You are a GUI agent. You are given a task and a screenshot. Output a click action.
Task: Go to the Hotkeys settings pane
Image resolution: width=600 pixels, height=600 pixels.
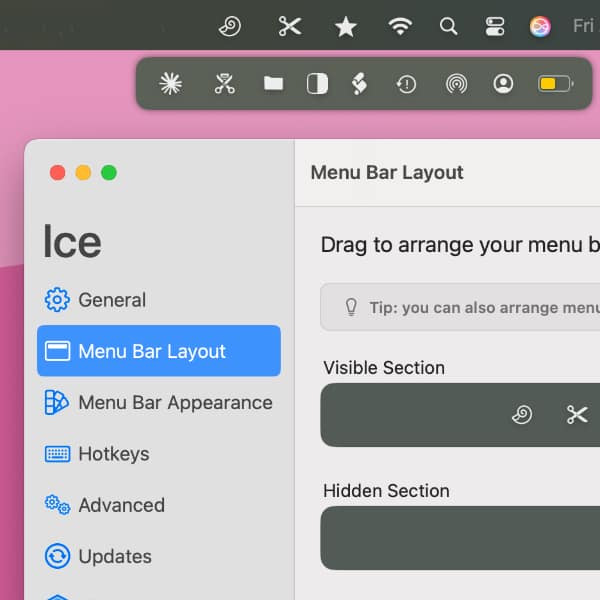(x=113, y=454)
